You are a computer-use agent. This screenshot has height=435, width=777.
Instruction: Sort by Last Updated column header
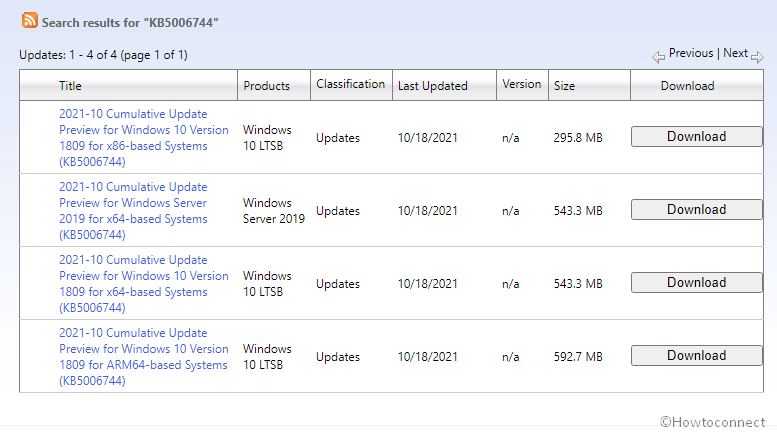point(432,86)
